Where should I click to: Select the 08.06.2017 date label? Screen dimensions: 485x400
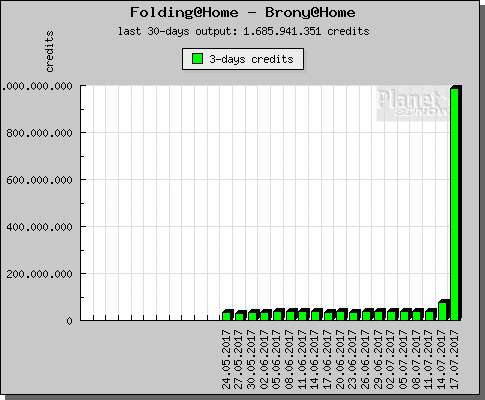pyautogui.click(x=290, y=359)
